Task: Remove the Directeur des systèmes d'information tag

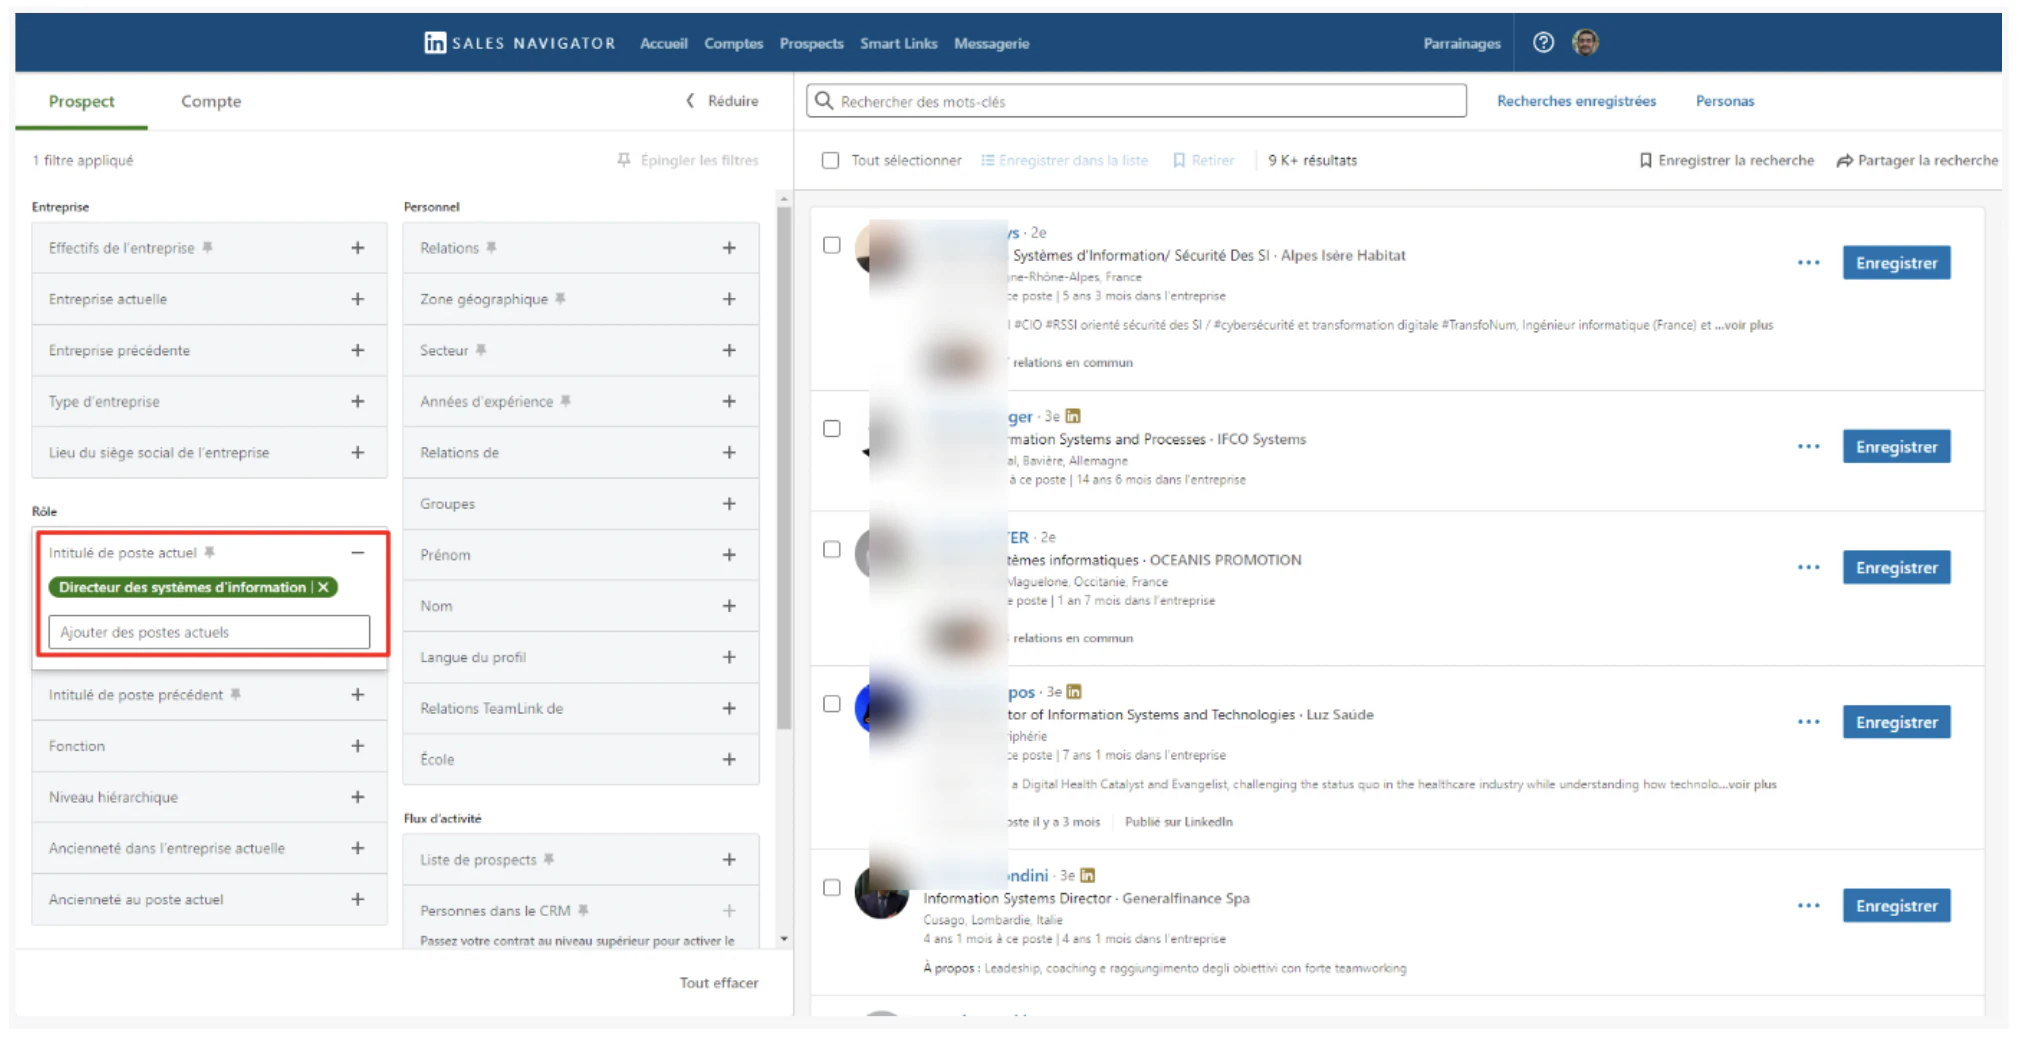Action: pos(323,587)
